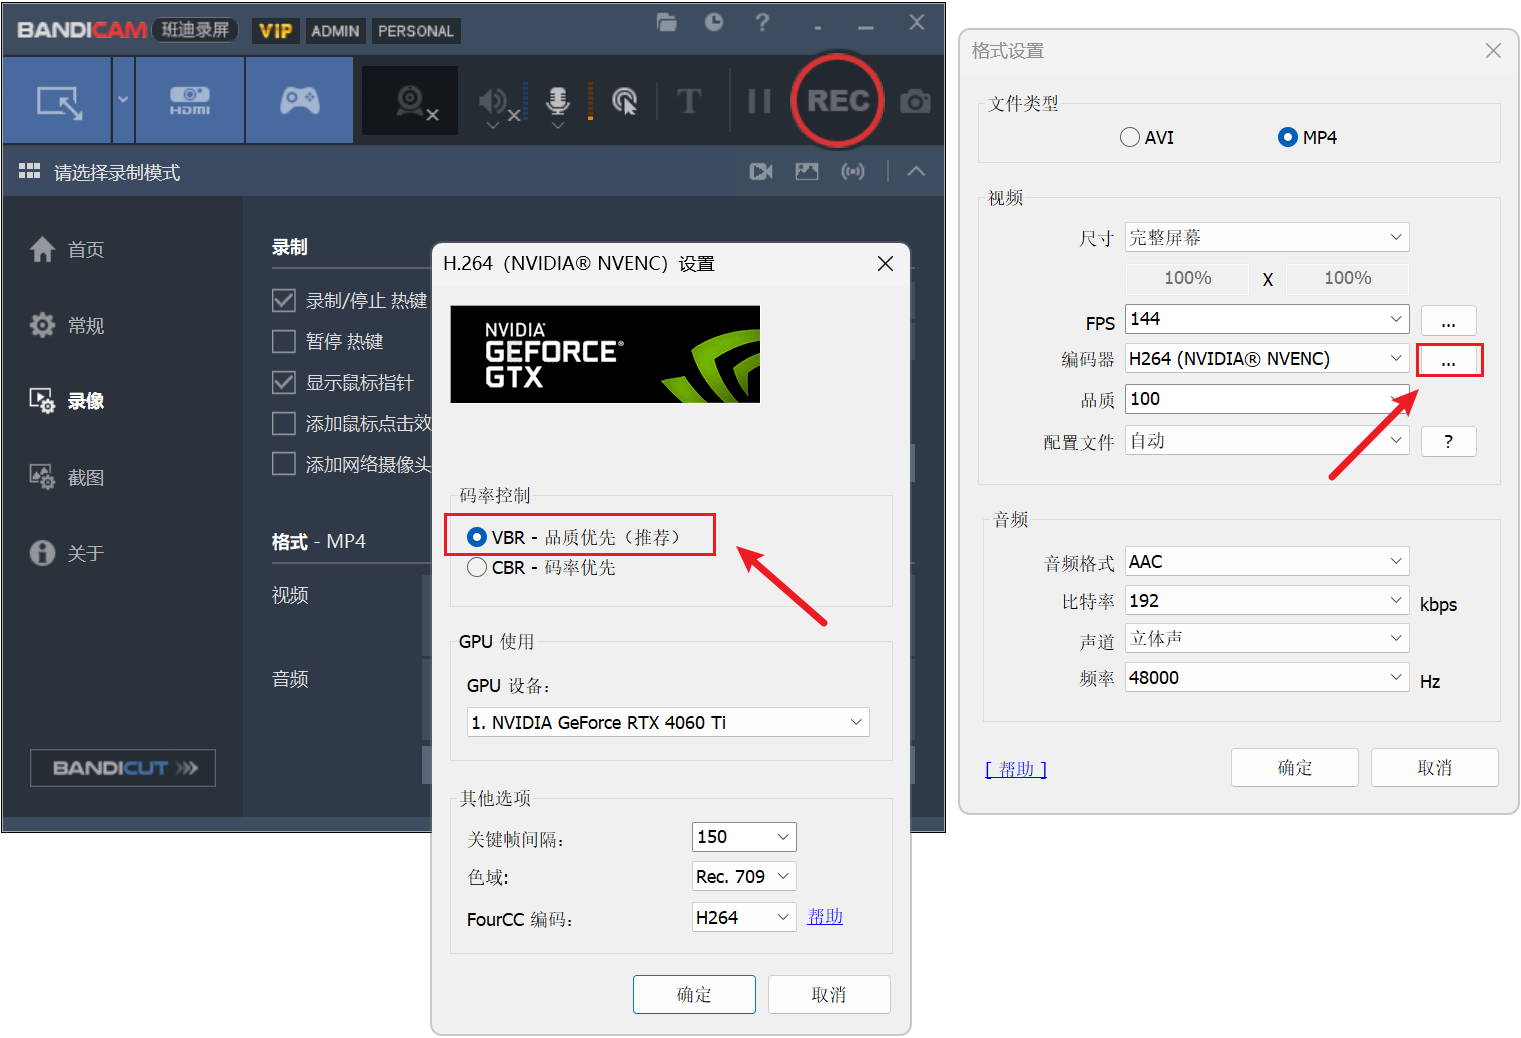Start recording with REC button

click(838, 101)
